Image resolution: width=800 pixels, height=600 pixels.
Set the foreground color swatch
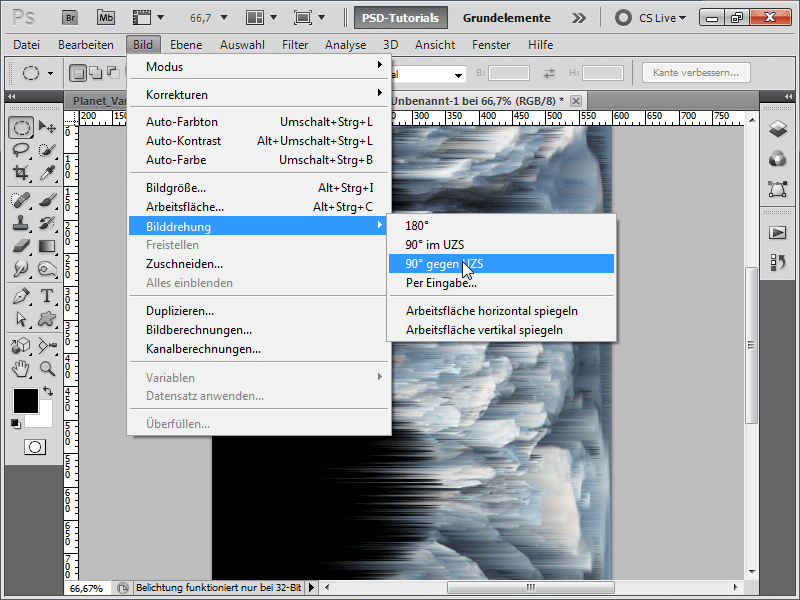click(x=26, y=401)
